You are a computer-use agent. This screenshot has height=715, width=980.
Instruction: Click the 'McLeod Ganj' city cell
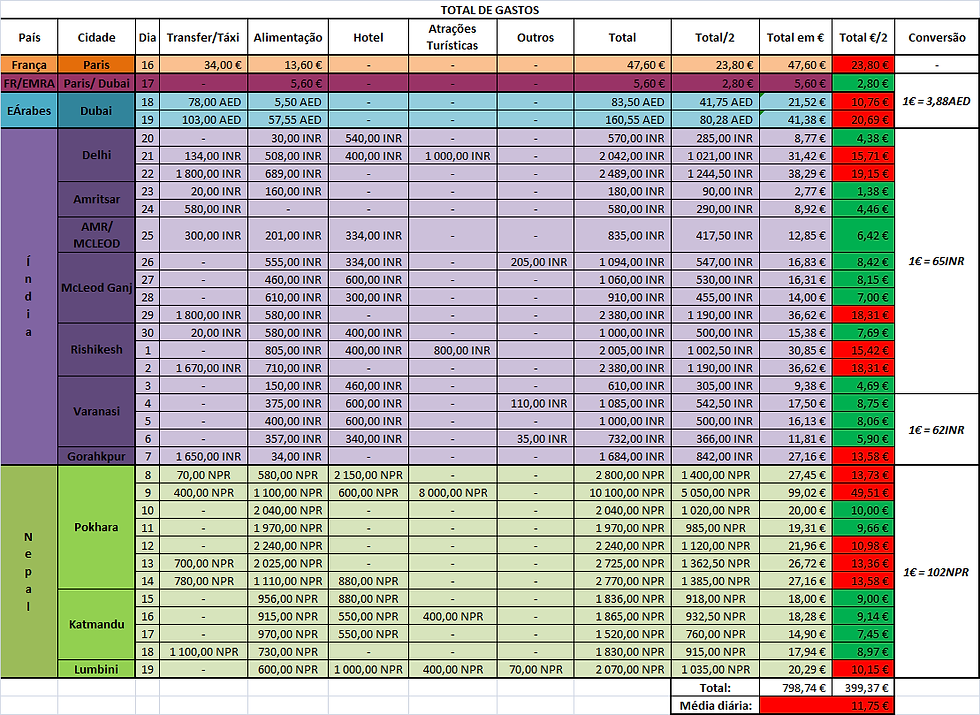pos(96,288)
